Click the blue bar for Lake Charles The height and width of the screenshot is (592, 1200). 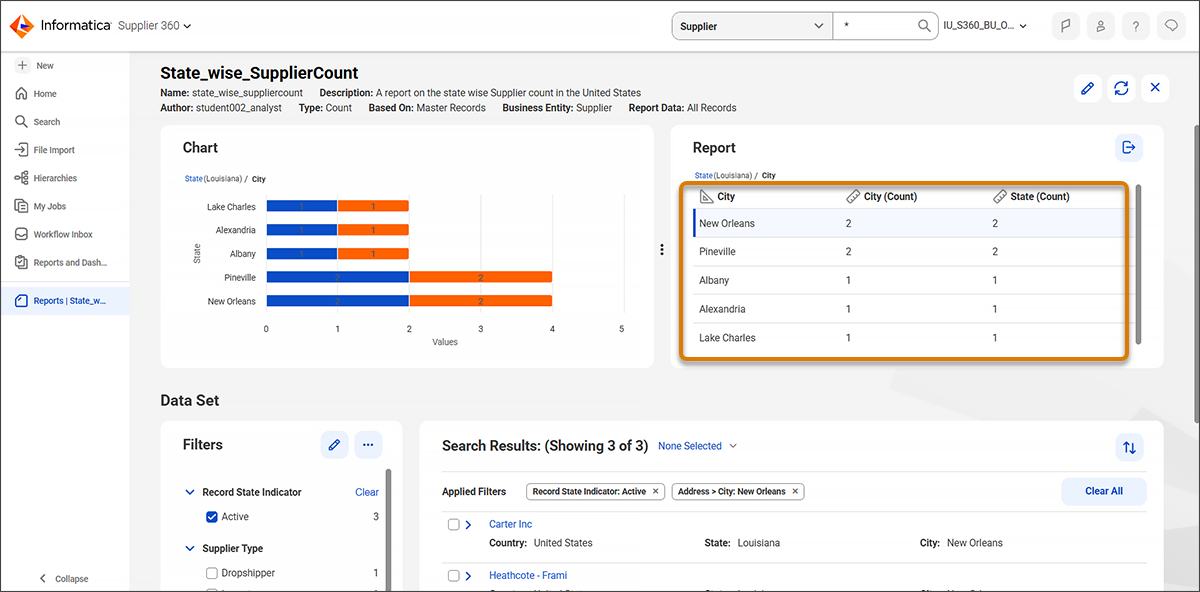point(301,206)
